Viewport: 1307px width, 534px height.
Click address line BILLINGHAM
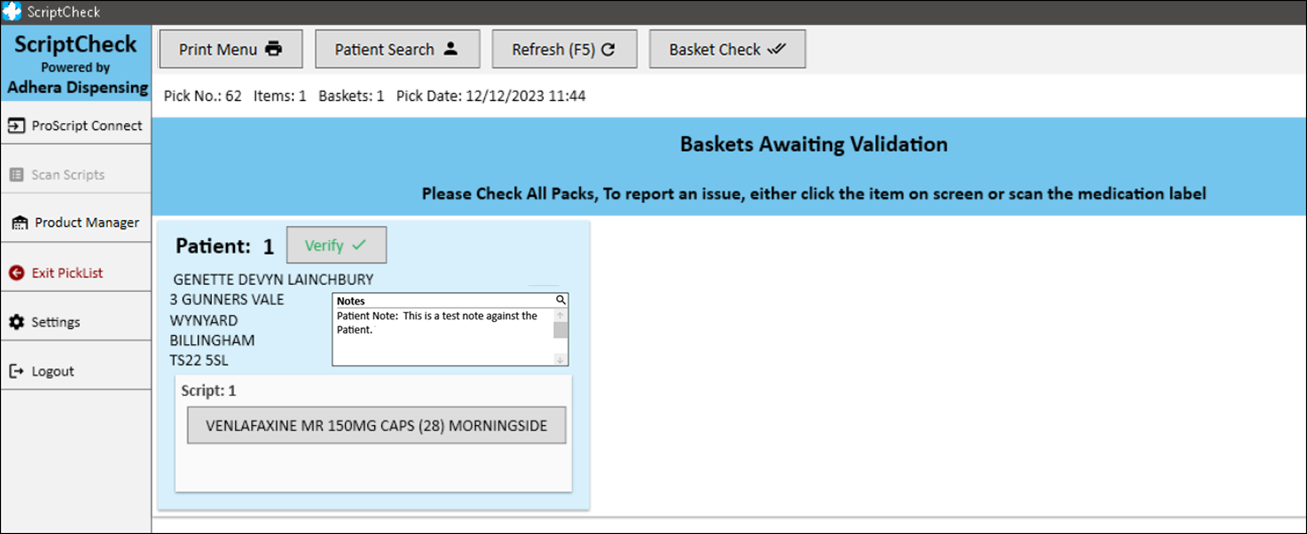click(212, 340)
